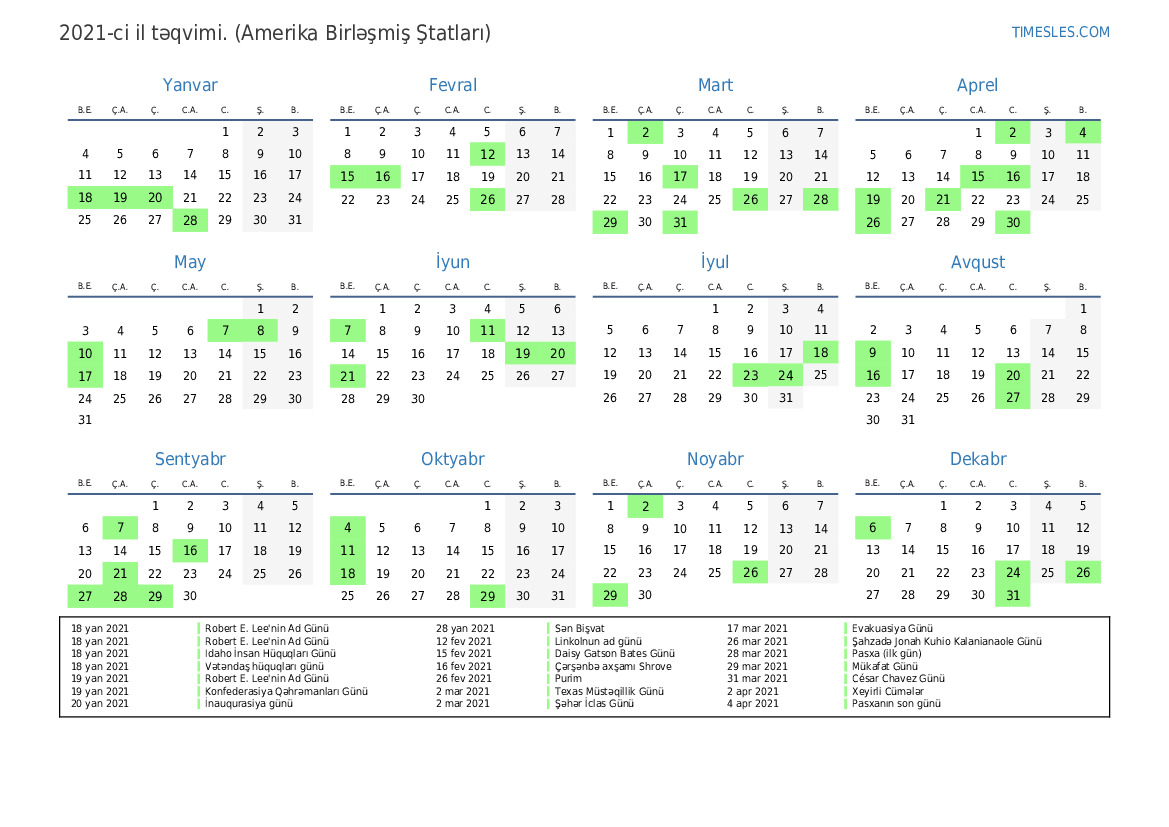Viewport: 1169px width, 827px height.
Task: Select highlighted day 12 in Fevral
Action: 487,154
